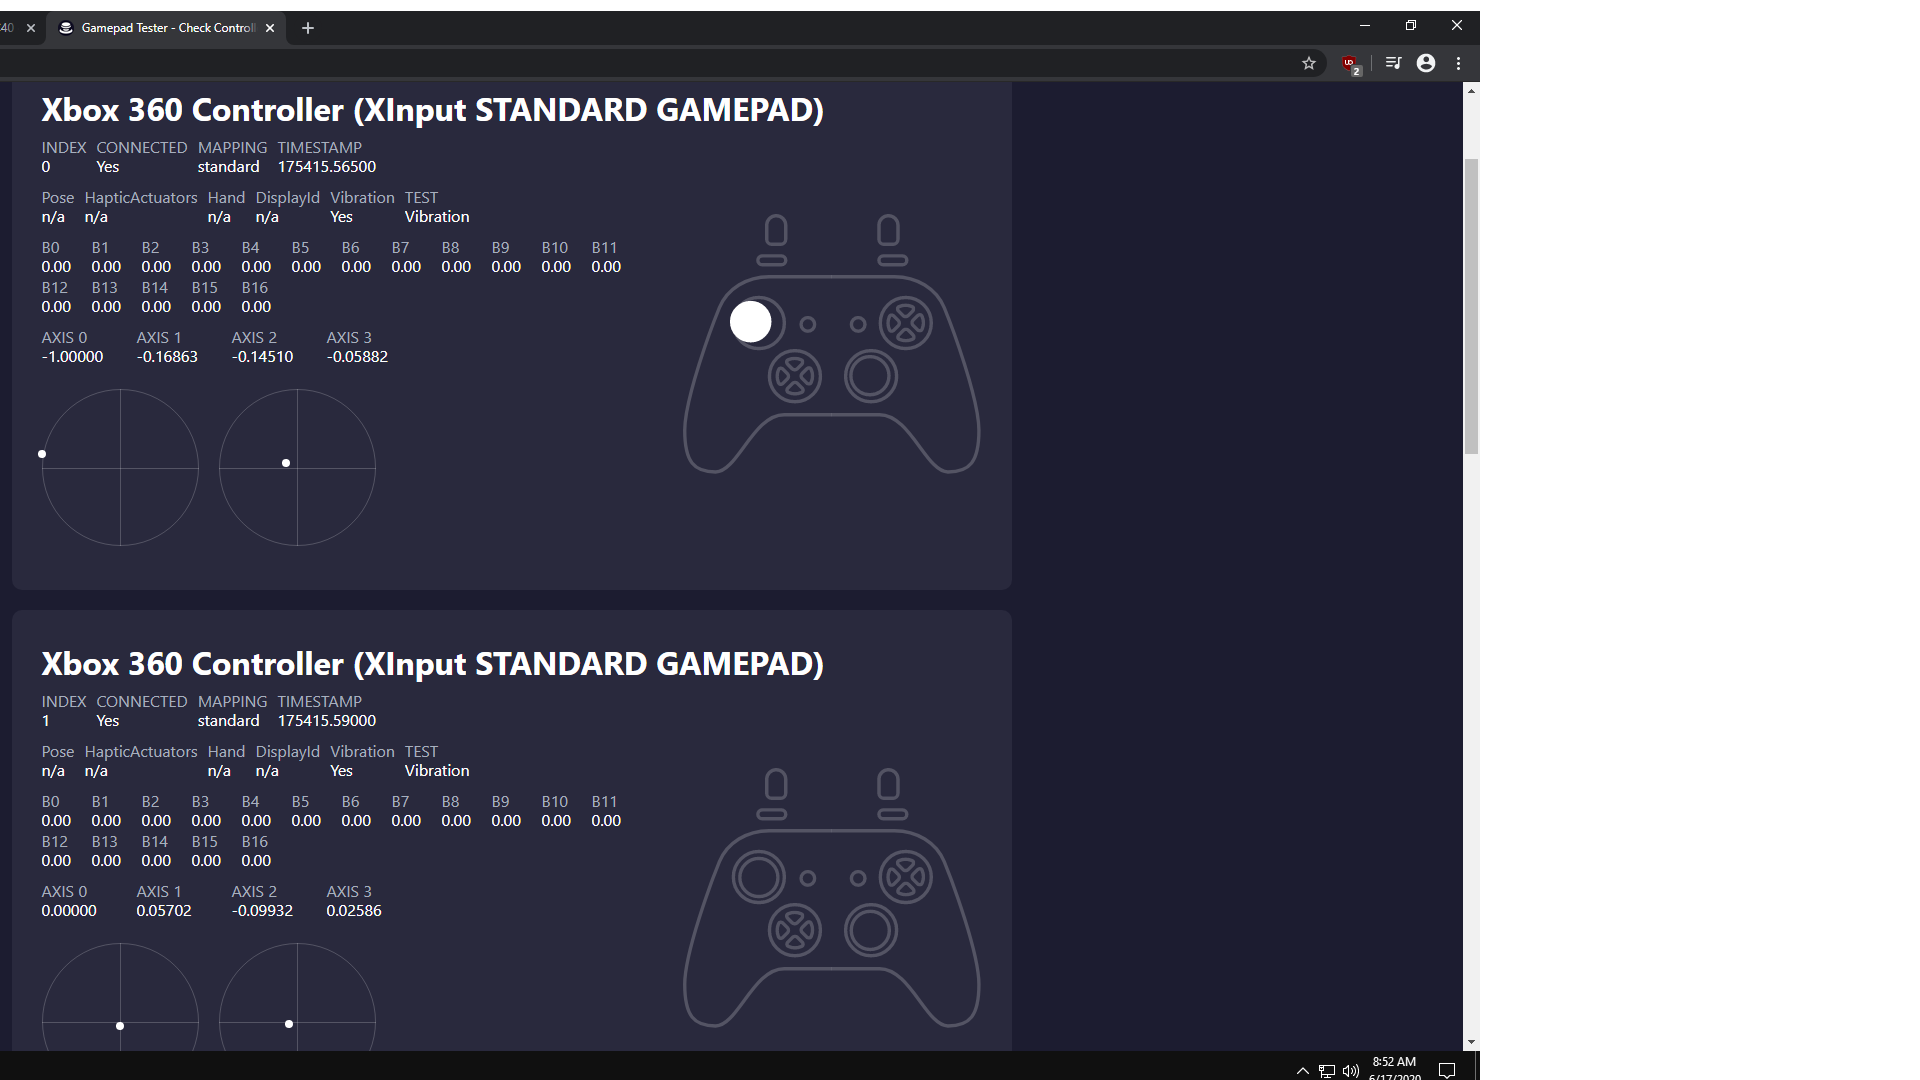Click the highlighted left stick on first gamepad

click(751, 322)
